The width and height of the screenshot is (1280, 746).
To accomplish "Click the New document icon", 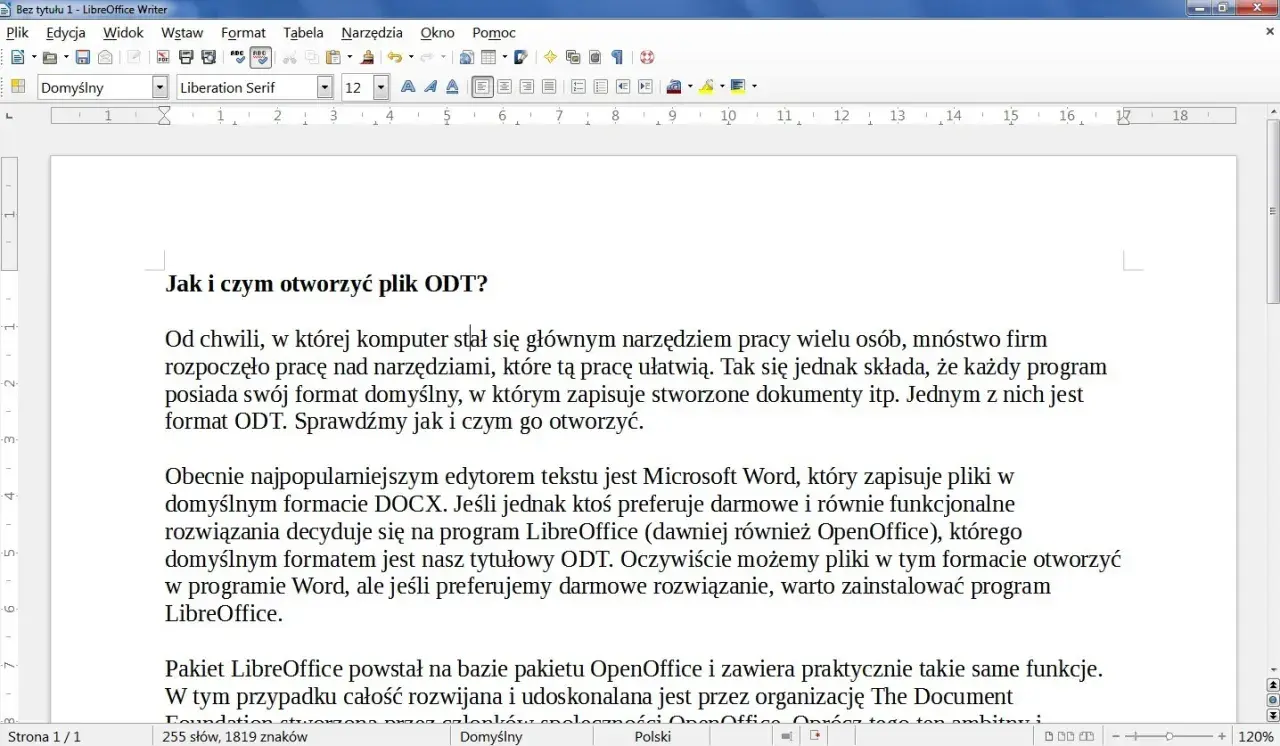I will point(17,58).
